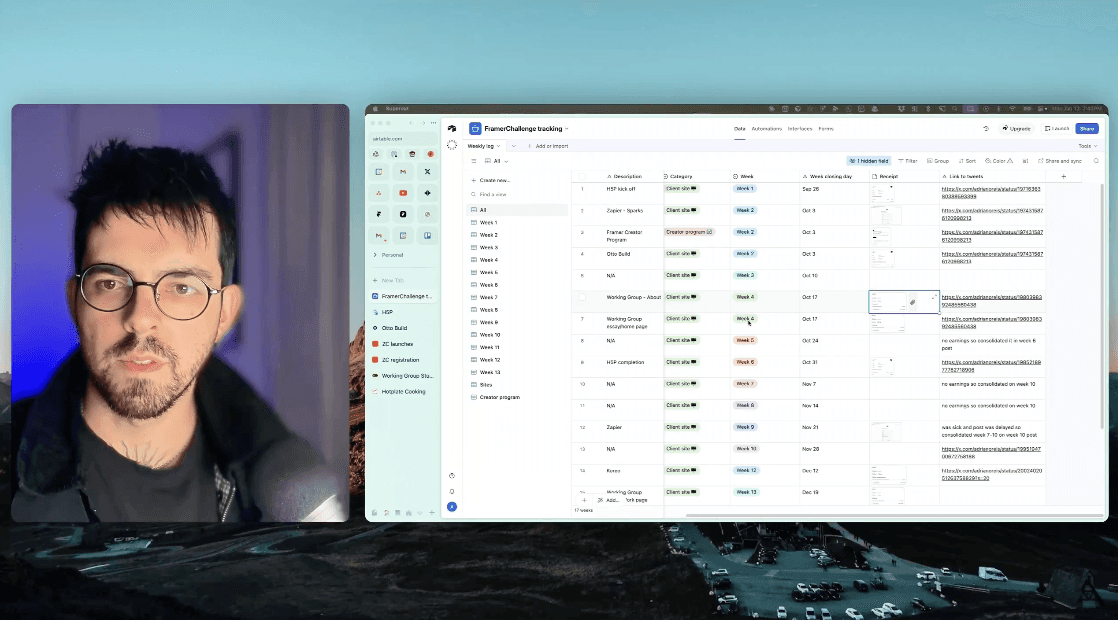Viewport: 1118px width, 620px height.
Task: Click the blue Share button
Action: 1087,129
